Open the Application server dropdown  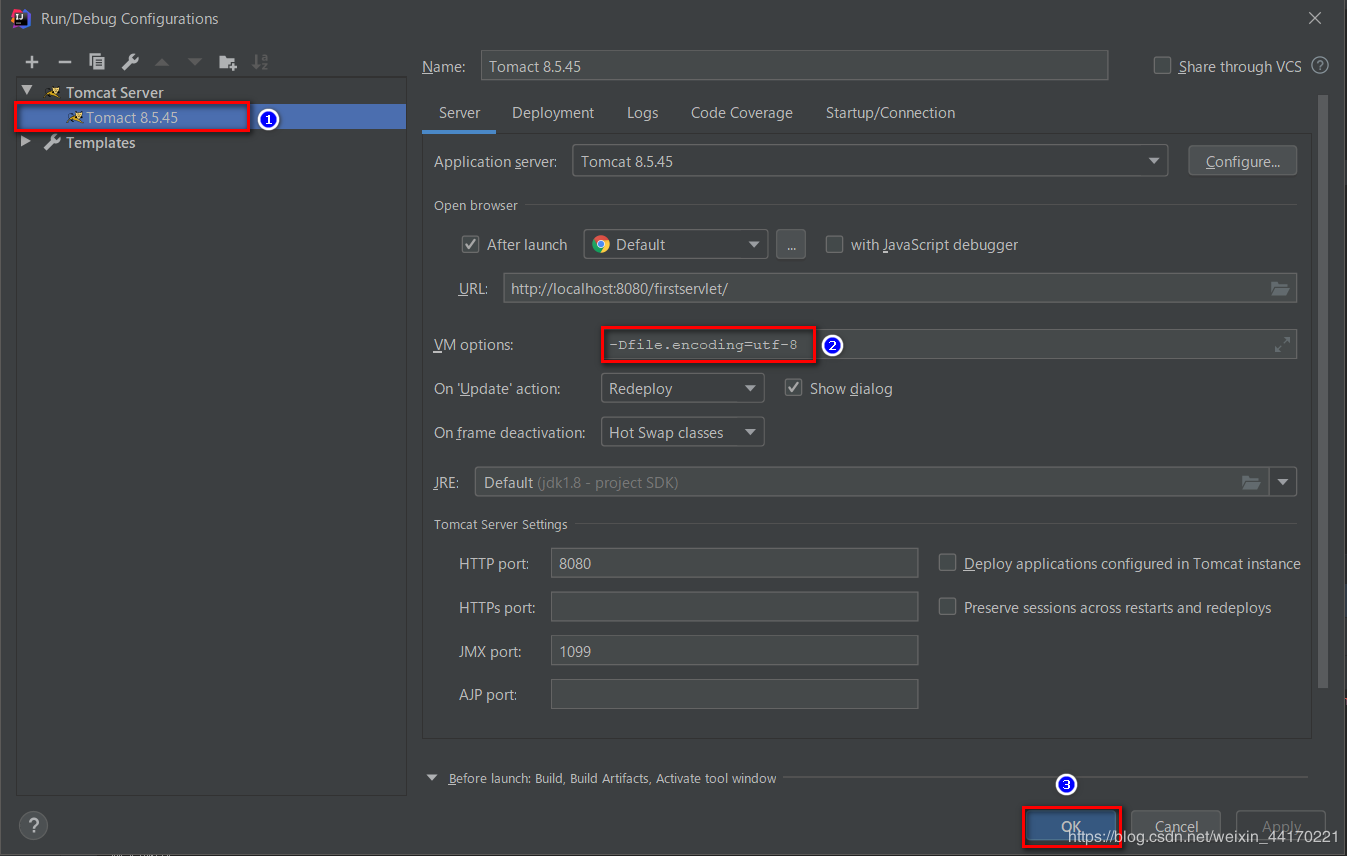(x=869, y=161)
